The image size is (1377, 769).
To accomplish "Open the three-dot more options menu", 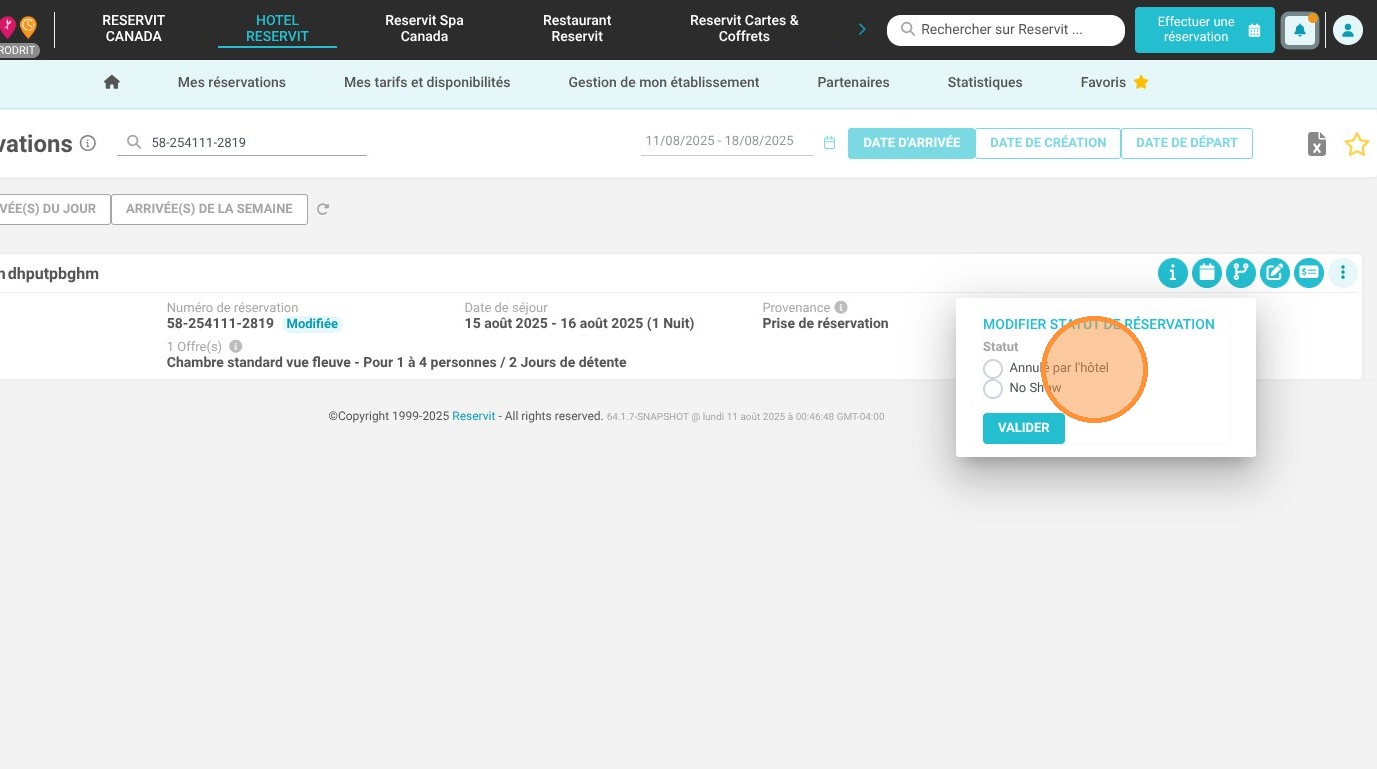I will point(1343,272).
